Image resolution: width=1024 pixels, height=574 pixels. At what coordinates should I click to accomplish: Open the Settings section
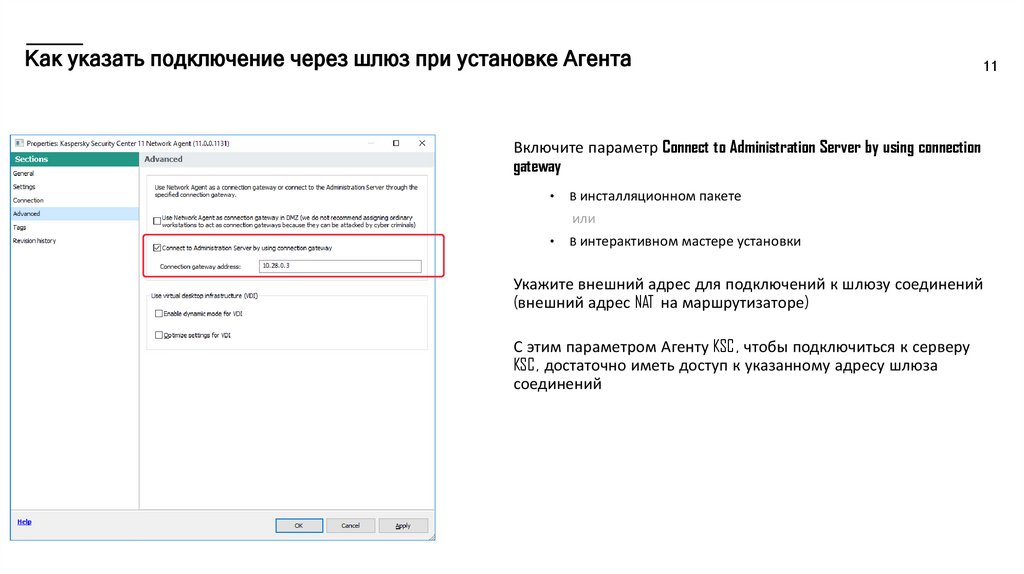[x=24, y=187]
